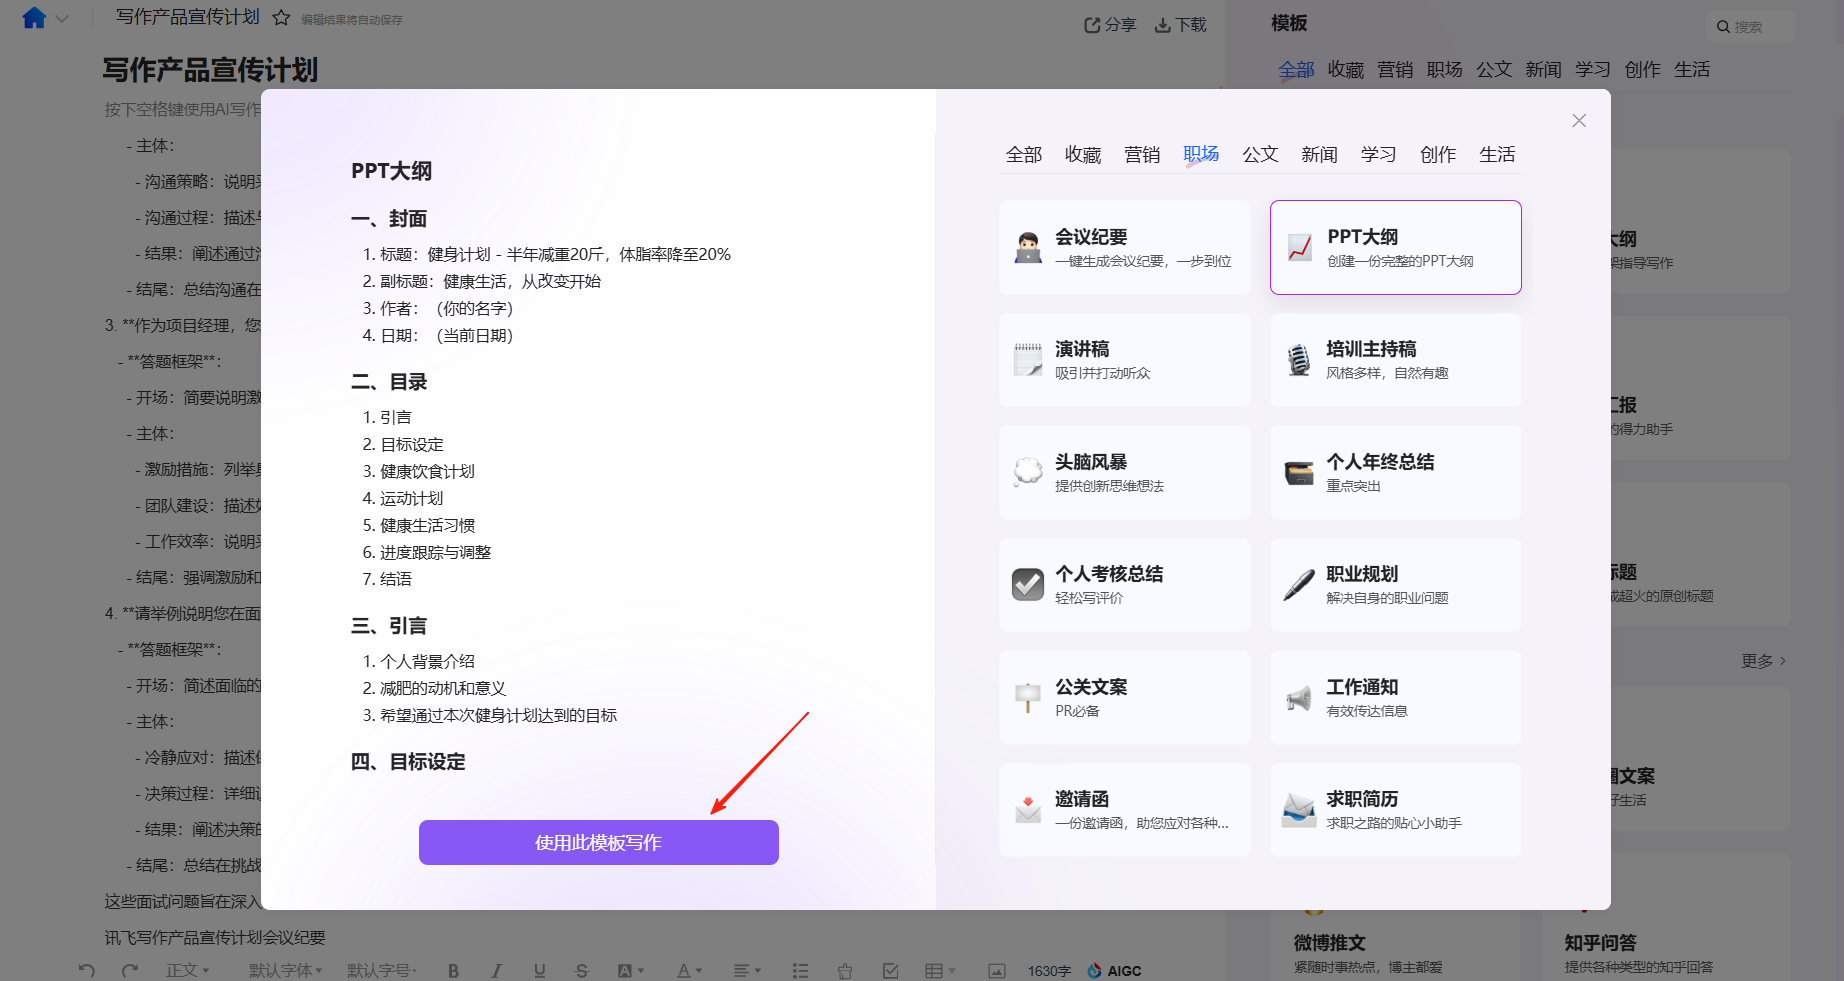Viewport: 1844px width, 981px height.
Task: Select the 收藏 tab in dialog
Action: (1083, 154)
